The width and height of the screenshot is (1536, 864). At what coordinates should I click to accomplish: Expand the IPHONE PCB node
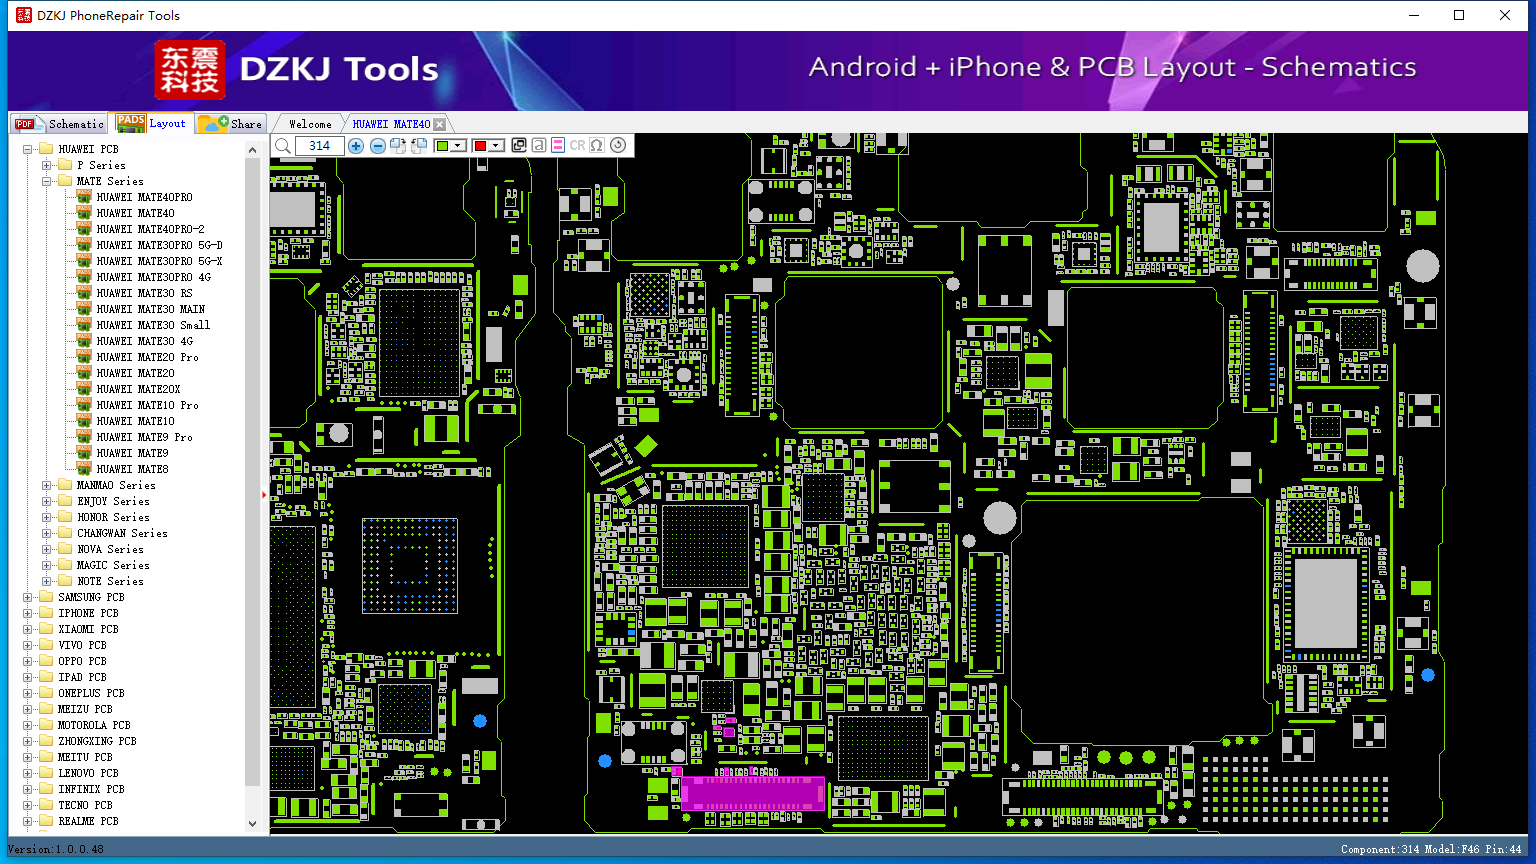(x=28, y=613)
